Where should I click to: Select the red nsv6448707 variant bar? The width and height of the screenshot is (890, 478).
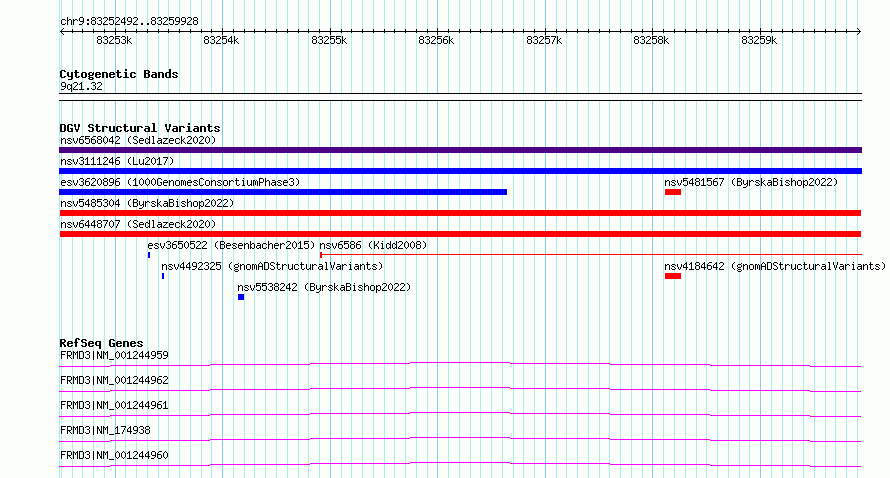[460, 234]
